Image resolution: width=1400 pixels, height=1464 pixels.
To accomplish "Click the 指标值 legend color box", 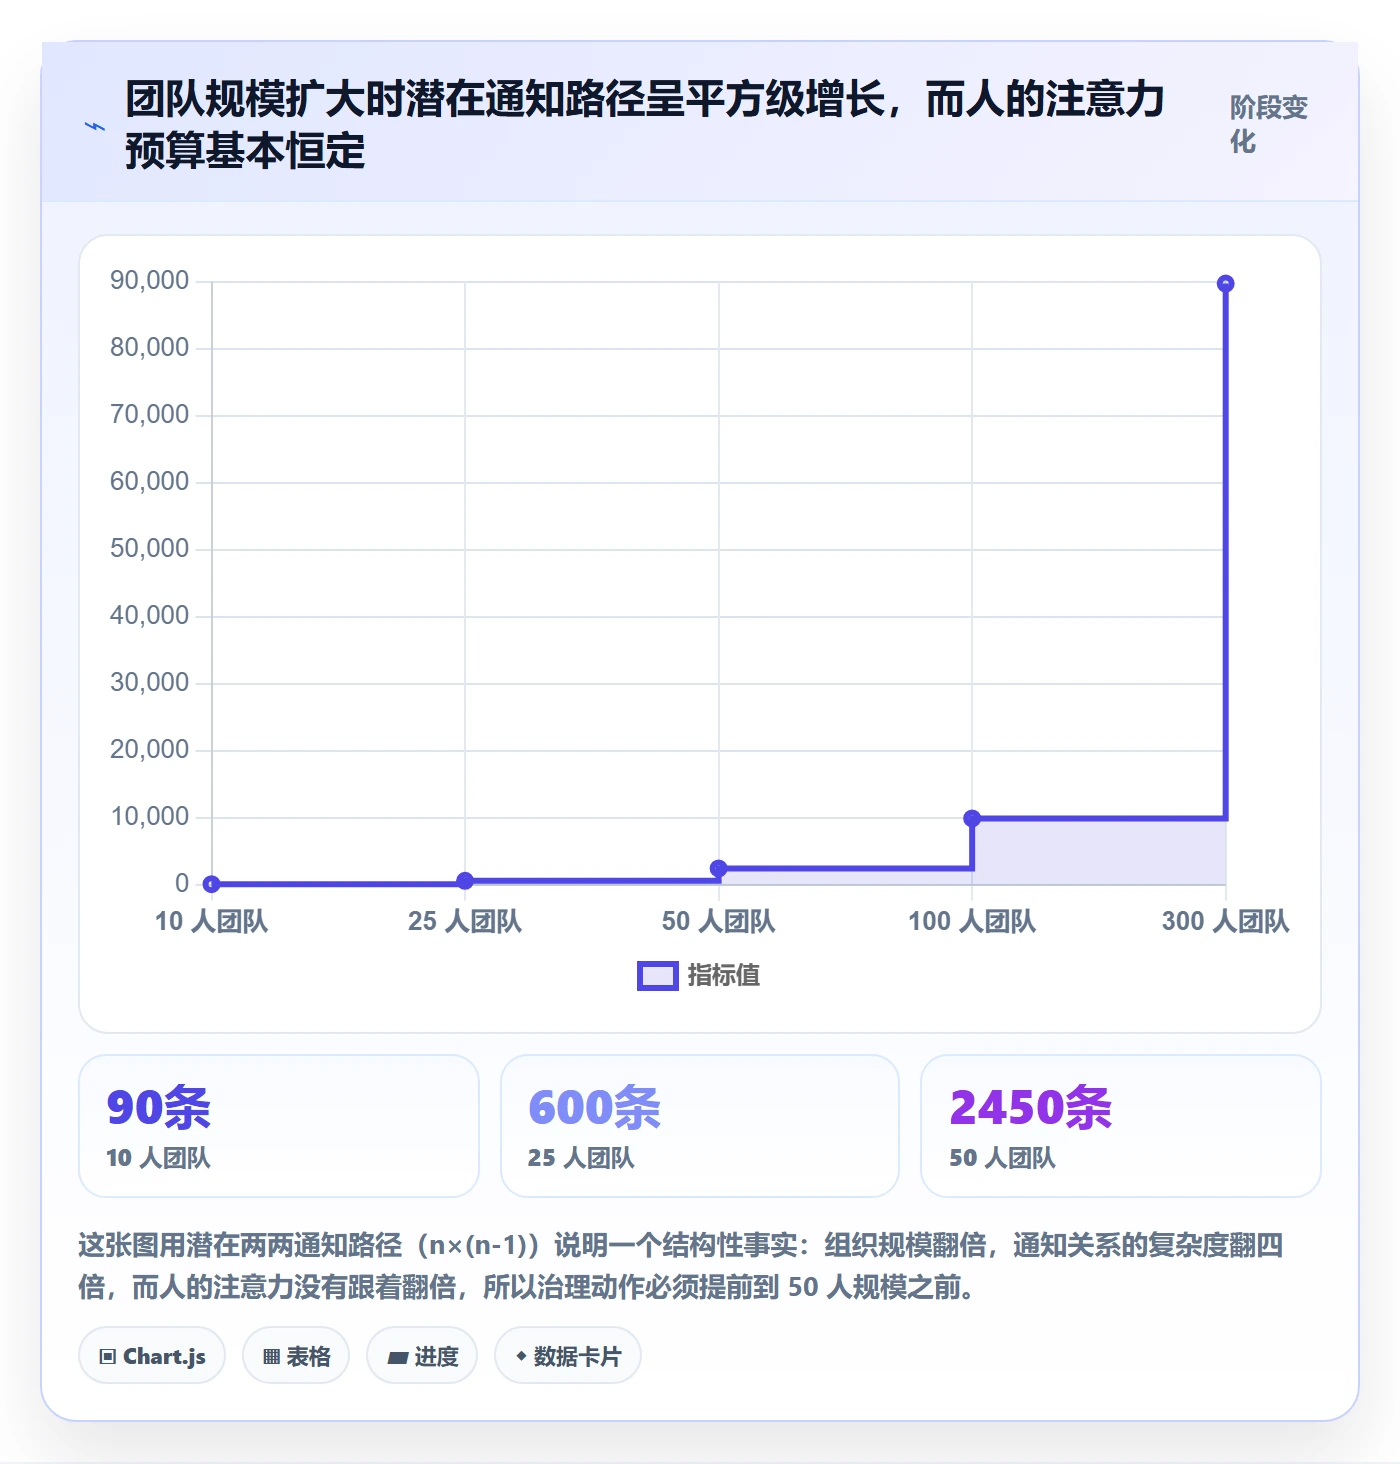I will point(658,976).
